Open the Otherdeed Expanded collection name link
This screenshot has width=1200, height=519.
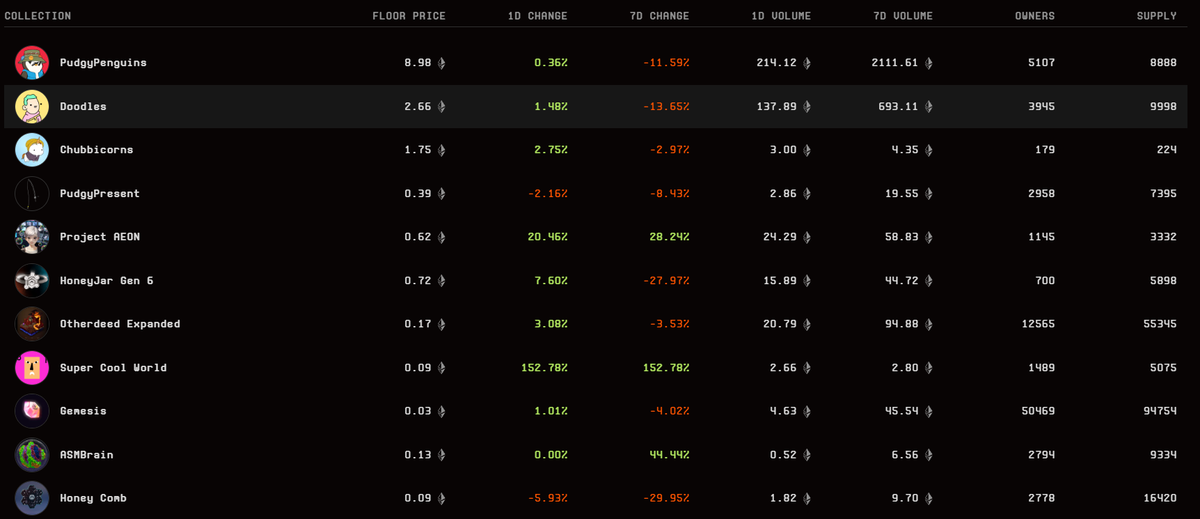[x=120, y=324]
